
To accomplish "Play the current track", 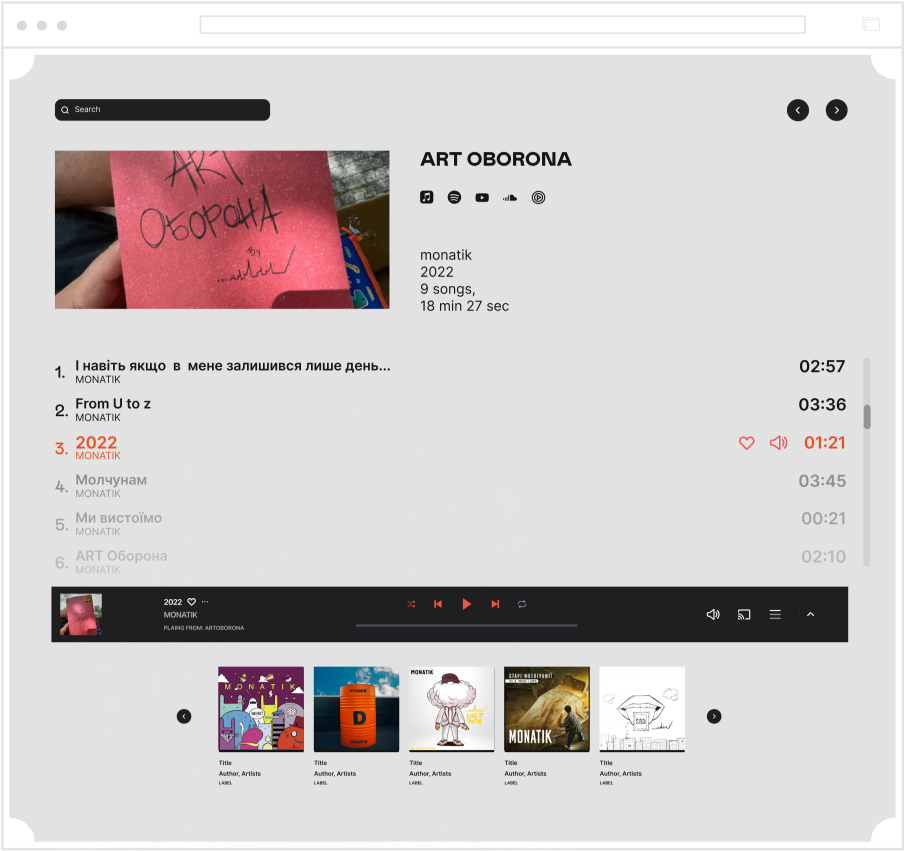I will 468,606.
